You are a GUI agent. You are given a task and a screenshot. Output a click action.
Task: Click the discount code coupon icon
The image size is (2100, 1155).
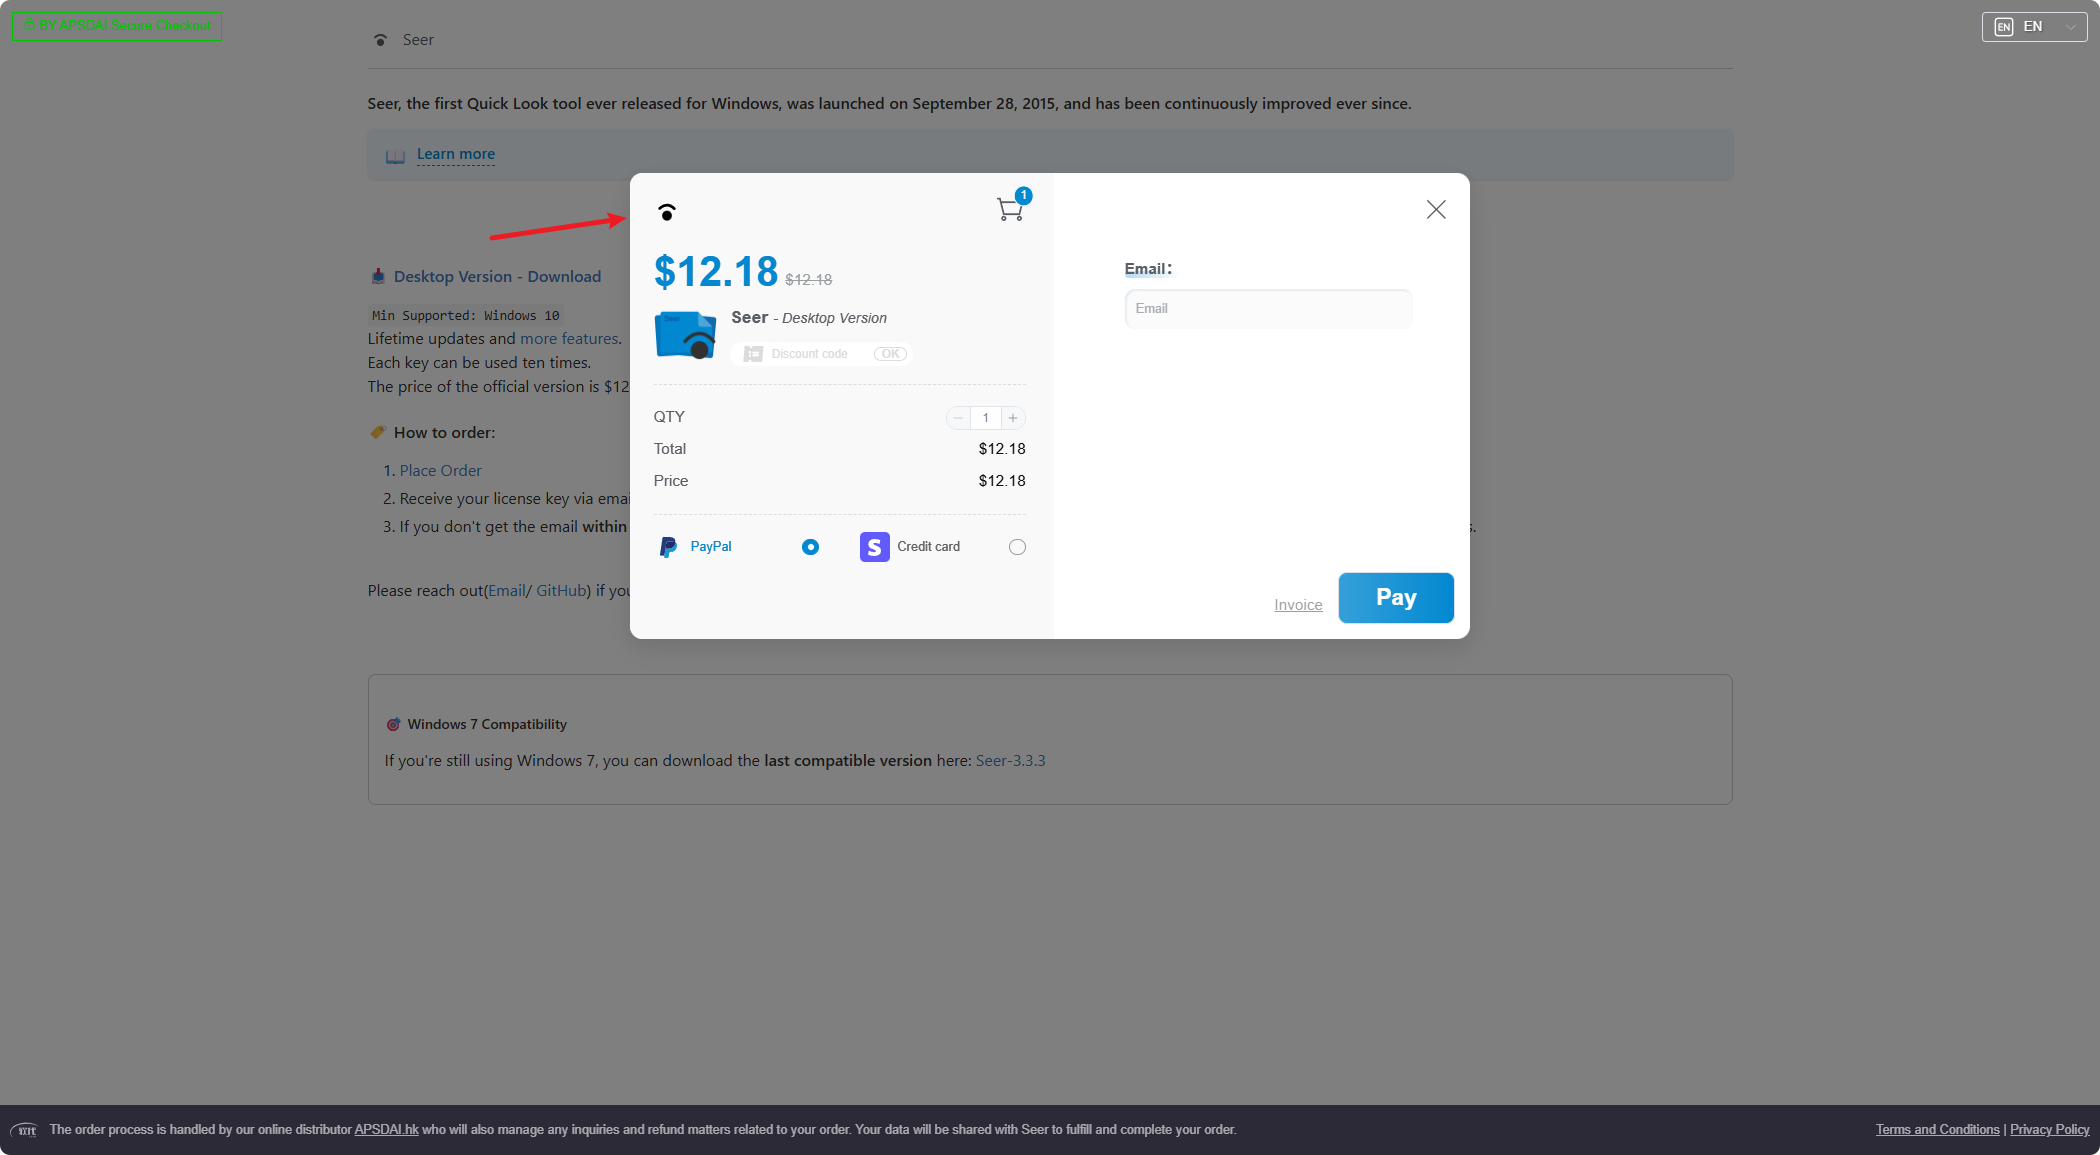coord(753,354)
